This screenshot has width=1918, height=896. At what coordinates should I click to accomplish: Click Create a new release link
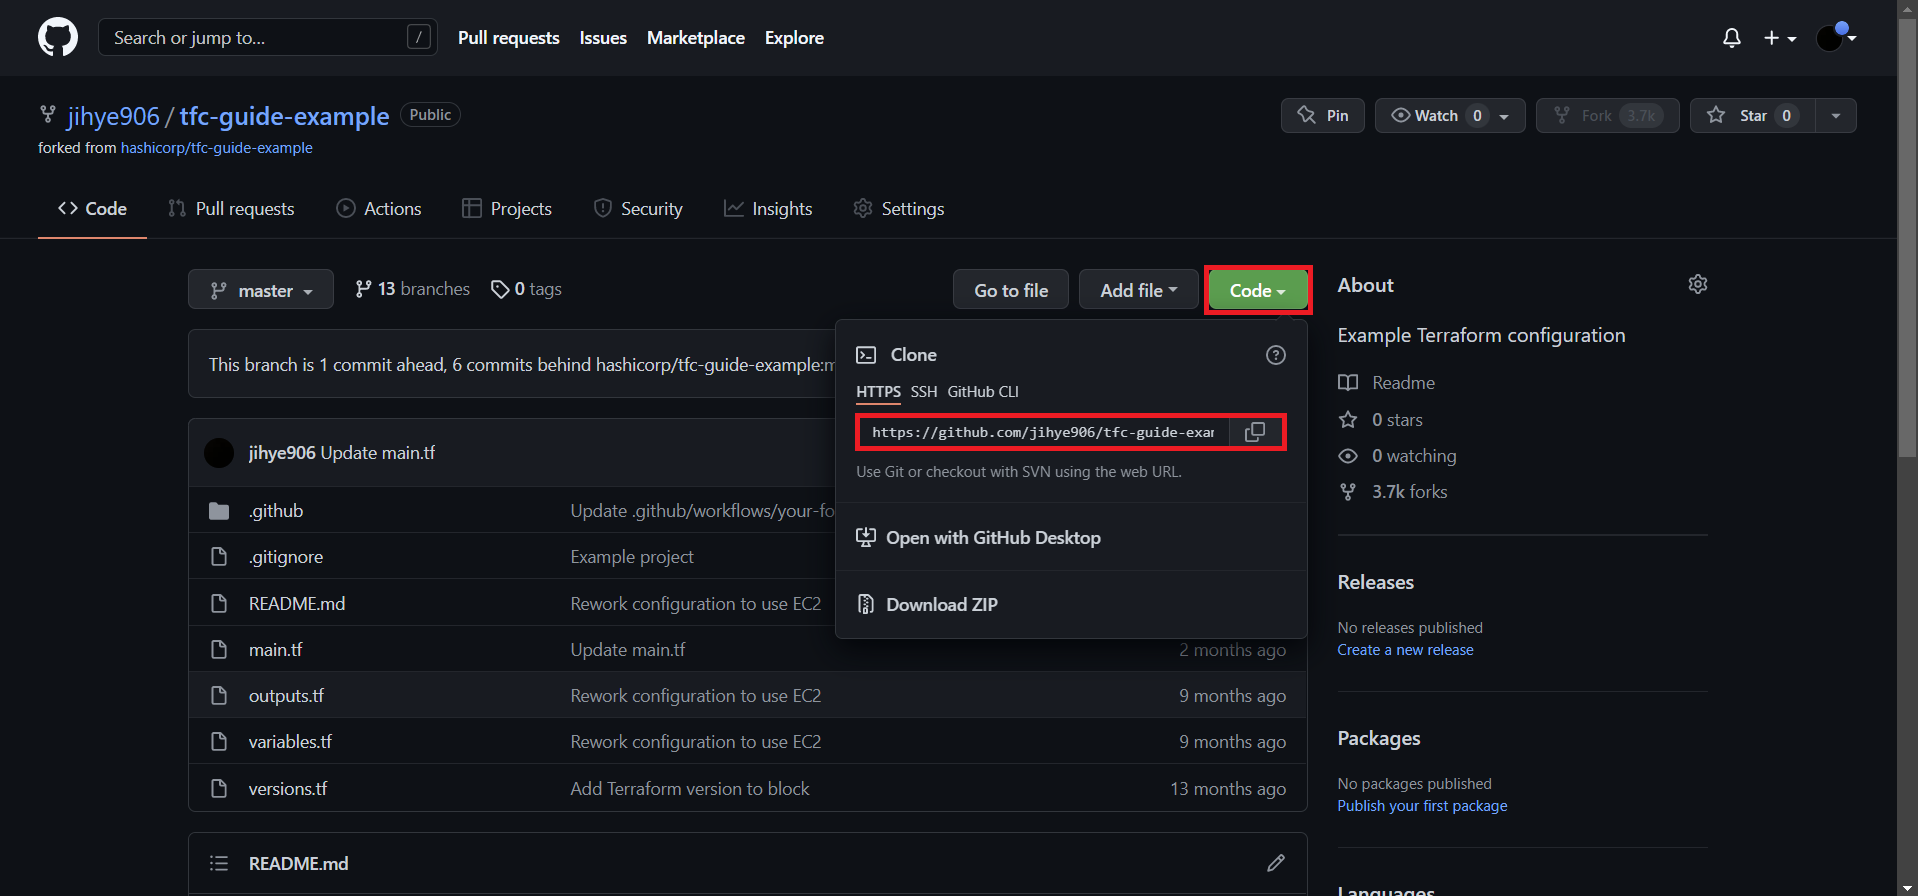click(x=1405, y=650)
